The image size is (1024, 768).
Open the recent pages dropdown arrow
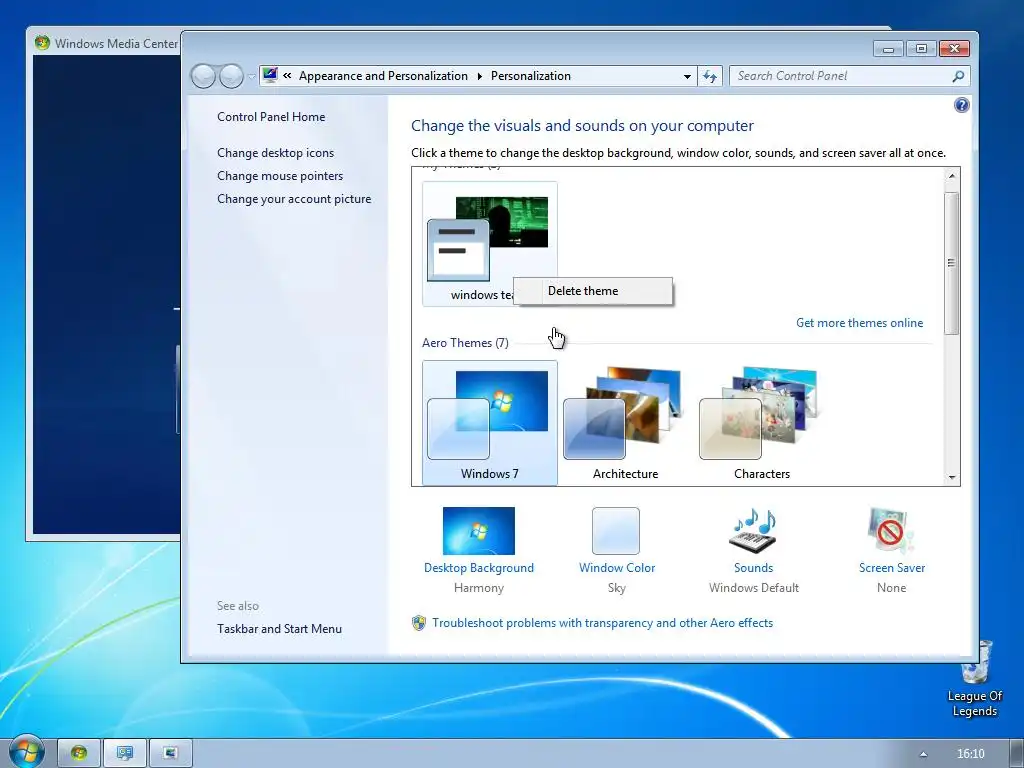coord(251,77)
